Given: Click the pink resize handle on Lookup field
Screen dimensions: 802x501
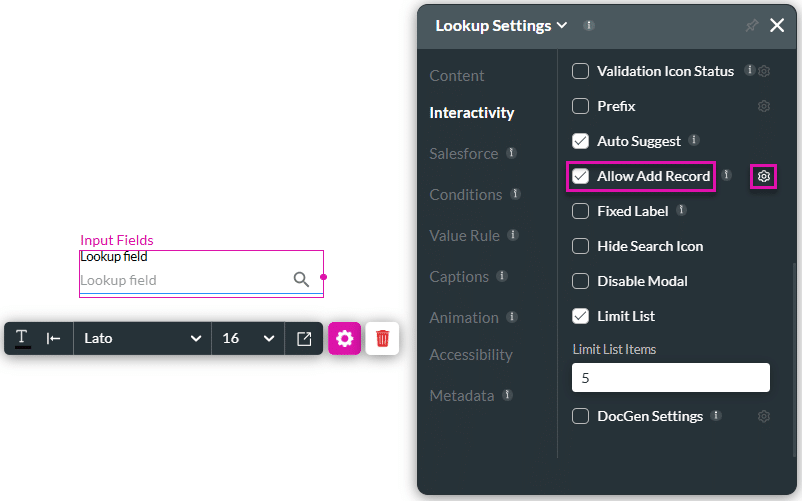Looking at the screenshot, I should [323, 277].
